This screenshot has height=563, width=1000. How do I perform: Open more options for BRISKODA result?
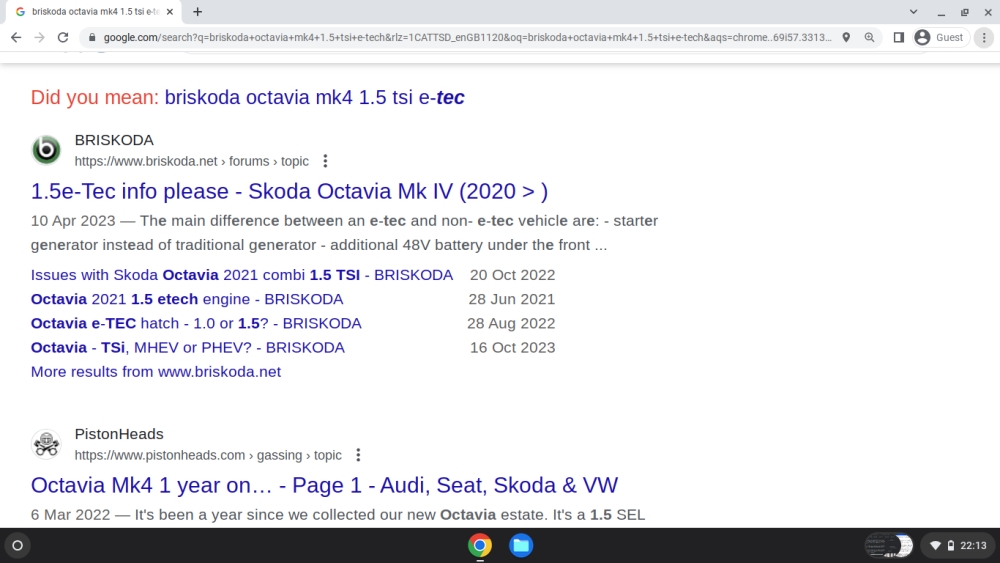click(325, 161)
